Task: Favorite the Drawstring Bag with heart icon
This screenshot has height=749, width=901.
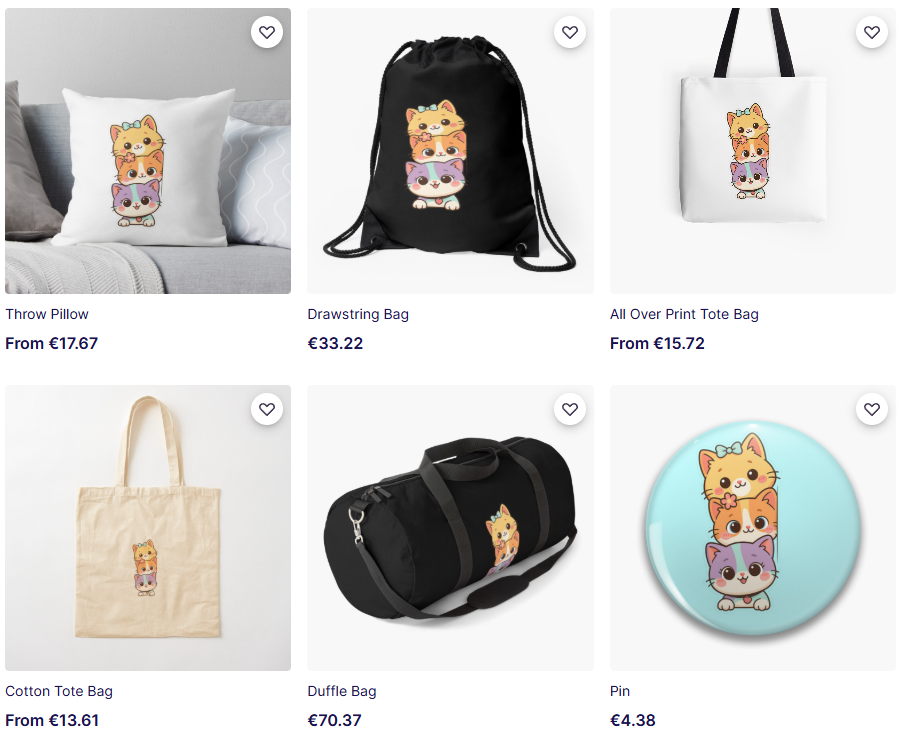Action: 569,32
